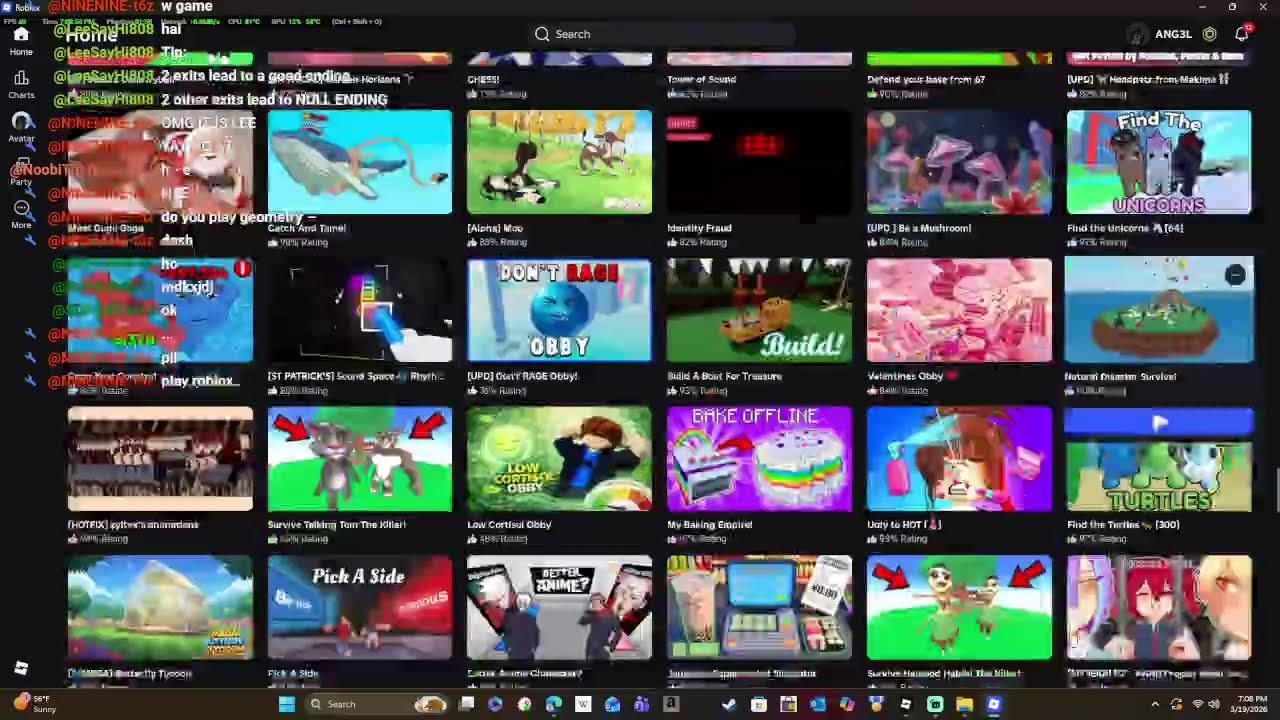Viewport: 1280px width, 720px height.
Task: Open the Robux balance icon
Action: tap(1209, 34)
